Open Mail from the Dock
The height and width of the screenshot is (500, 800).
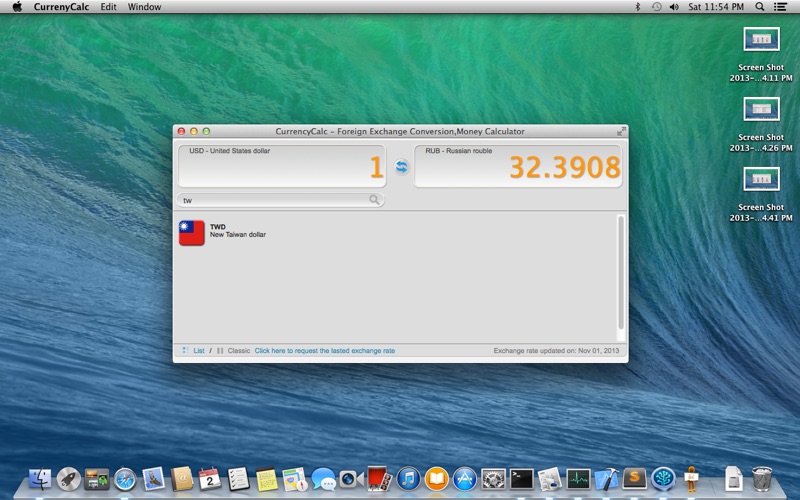[x=153, y=479]
